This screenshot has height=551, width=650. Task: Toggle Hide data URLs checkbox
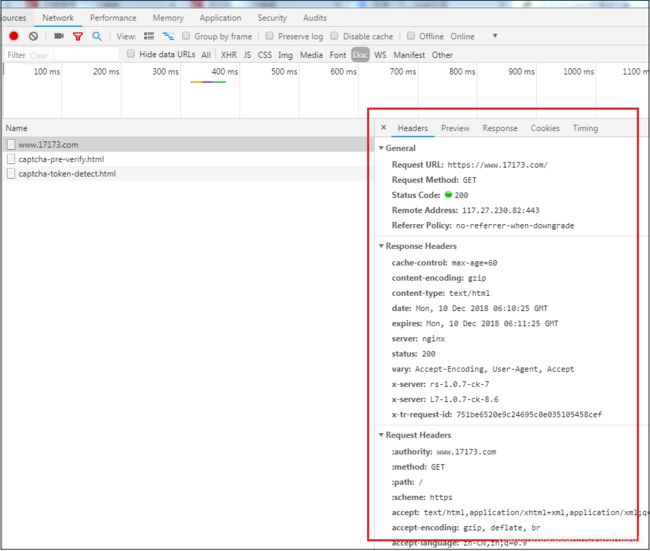[x=131, y=54]
